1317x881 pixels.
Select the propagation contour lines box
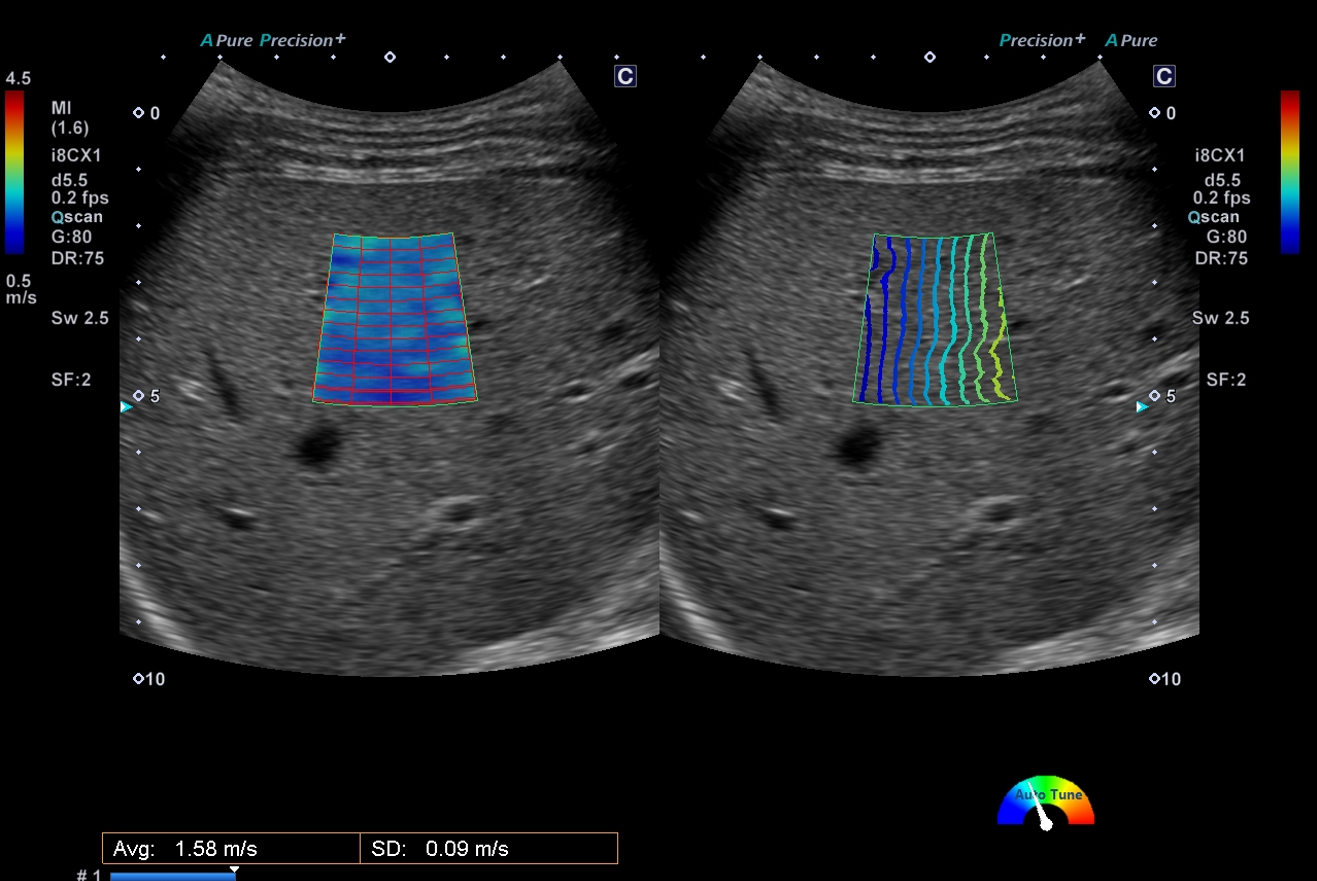tap(935, 319)
